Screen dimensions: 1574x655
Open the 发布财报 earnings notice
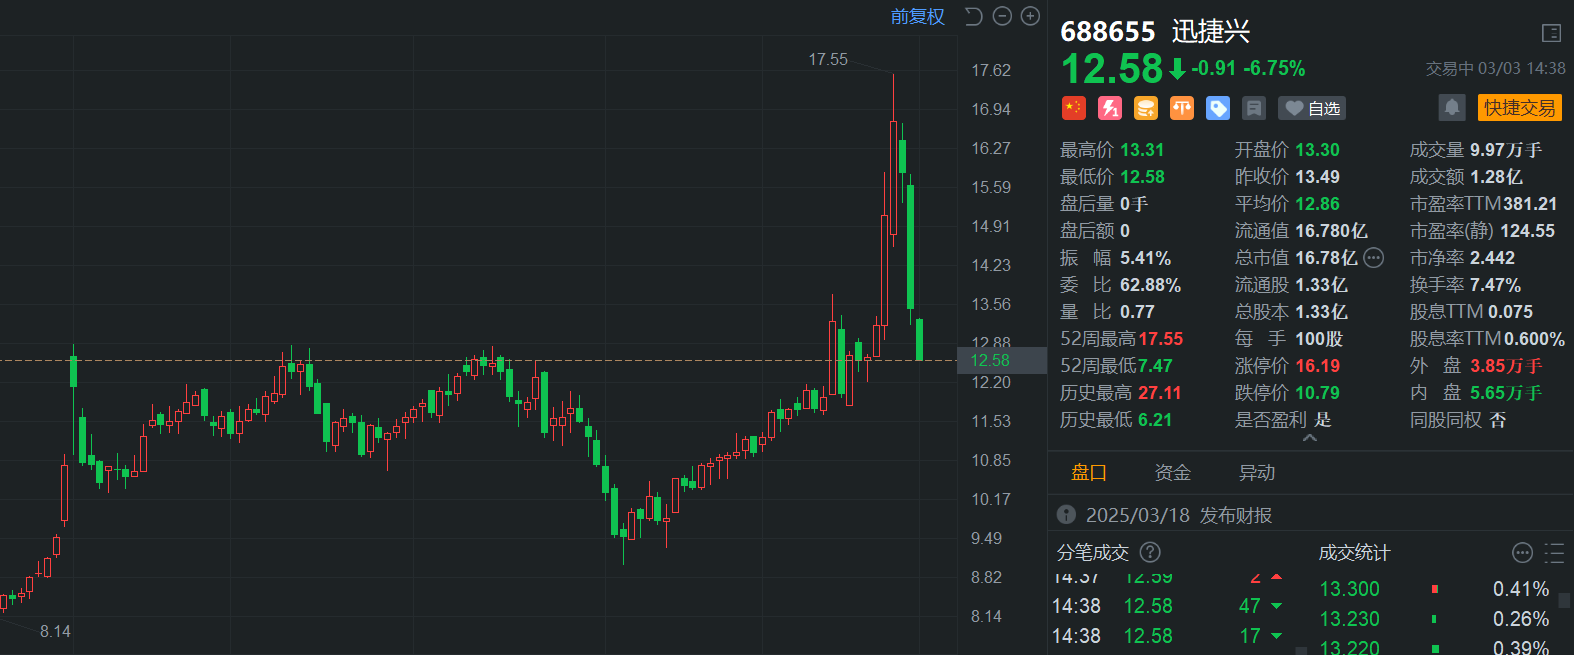[x=1178, y=515]
